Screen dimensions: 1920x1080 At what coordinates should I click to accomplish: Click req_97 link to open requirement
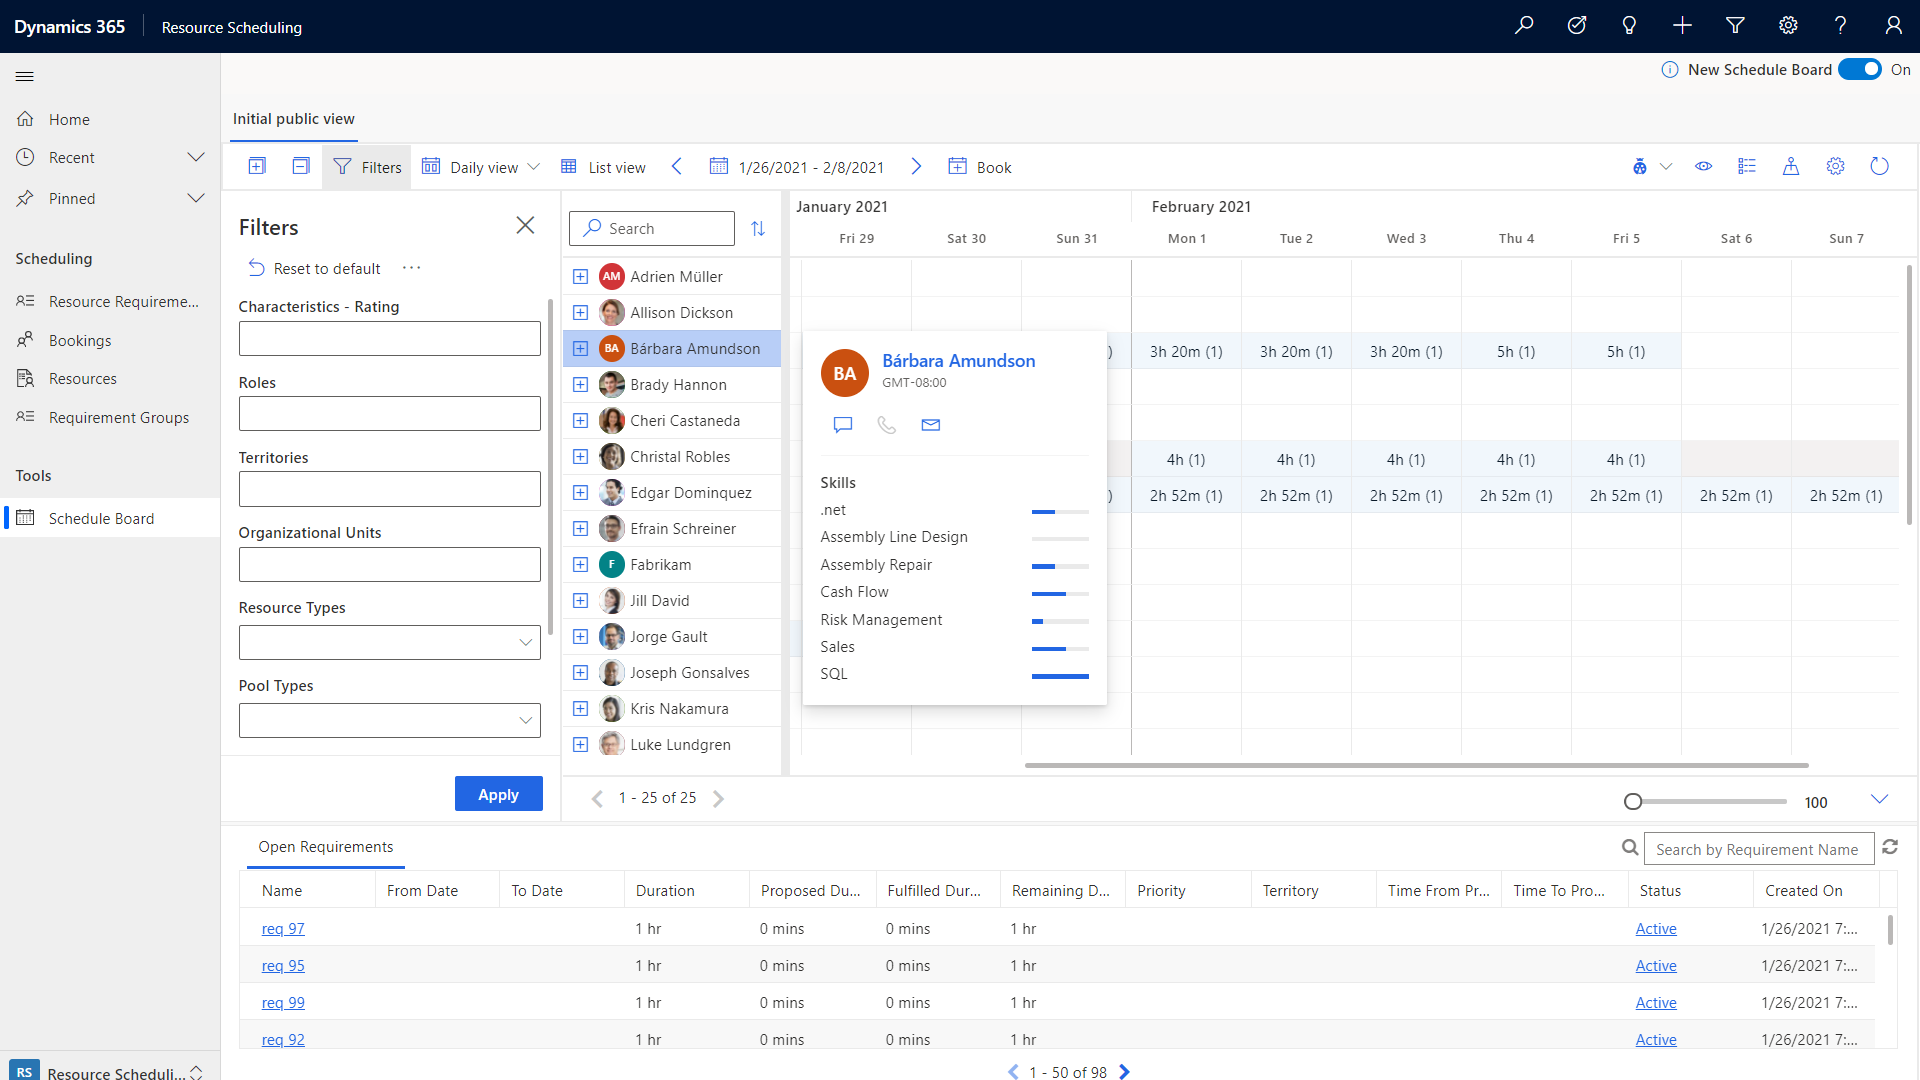pos(282,928)
